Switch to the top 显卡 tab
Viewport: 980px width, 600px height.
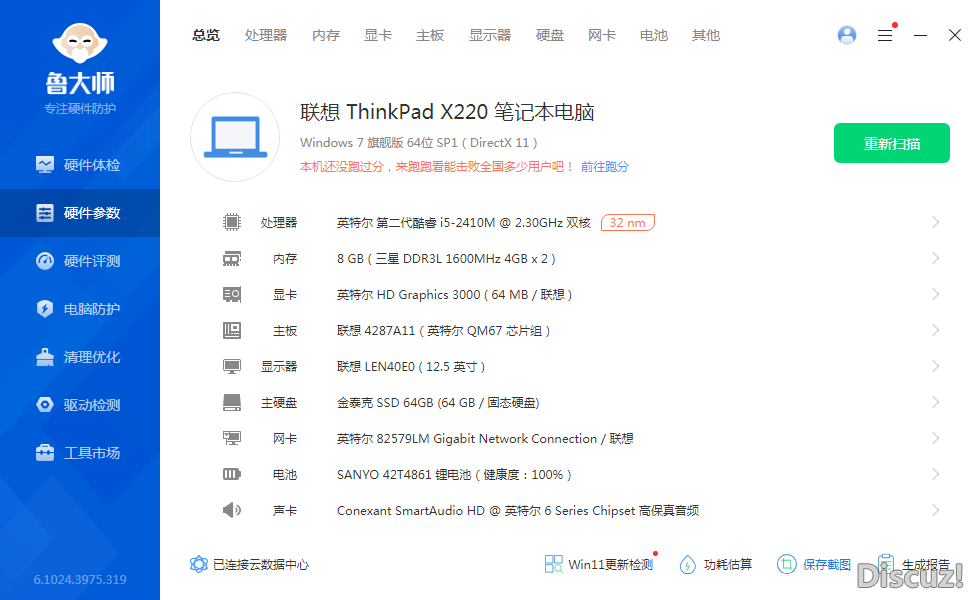(x=378, y=35)
